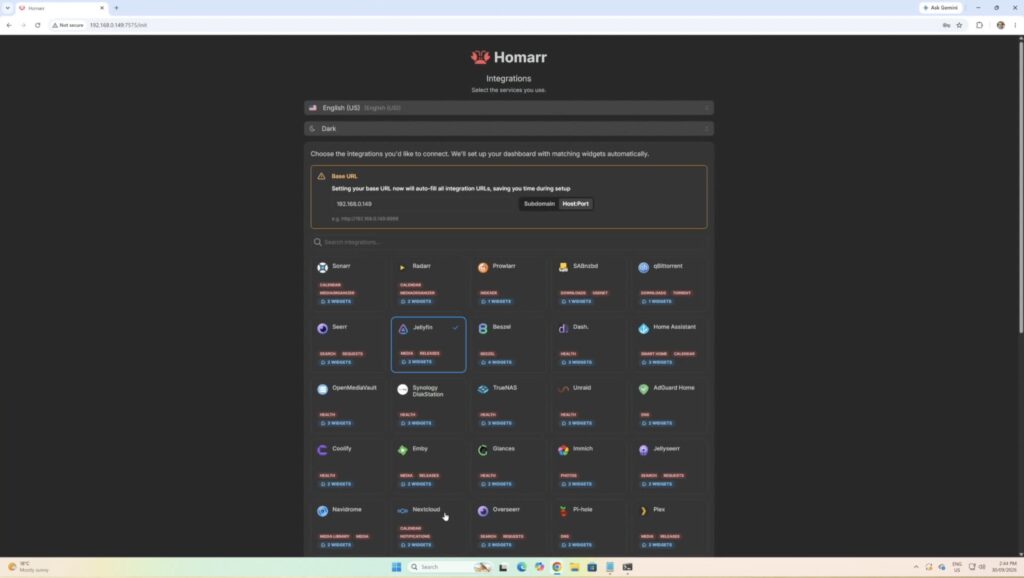Click the Base URL warning triangle icon
The height and width of the screenshot is (578, 1024).
pos(321,176)
